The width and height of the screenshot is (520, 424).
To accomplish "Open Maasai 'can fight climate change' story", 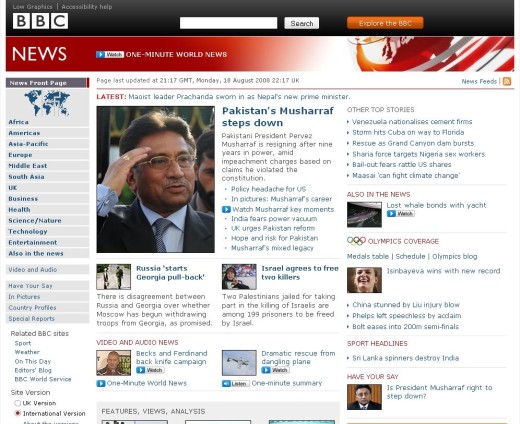I will click(x=406, y=176).
